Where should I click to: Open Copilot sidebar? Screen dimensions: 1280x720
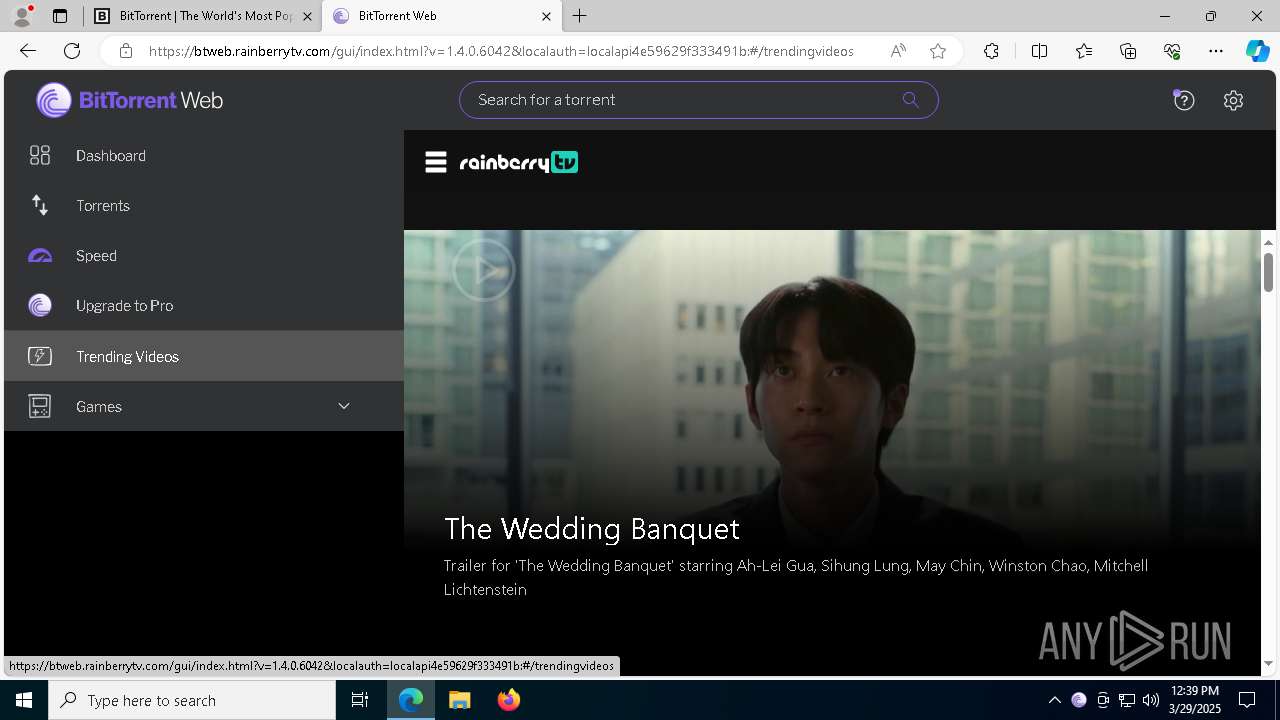[x=1257, y=51]
